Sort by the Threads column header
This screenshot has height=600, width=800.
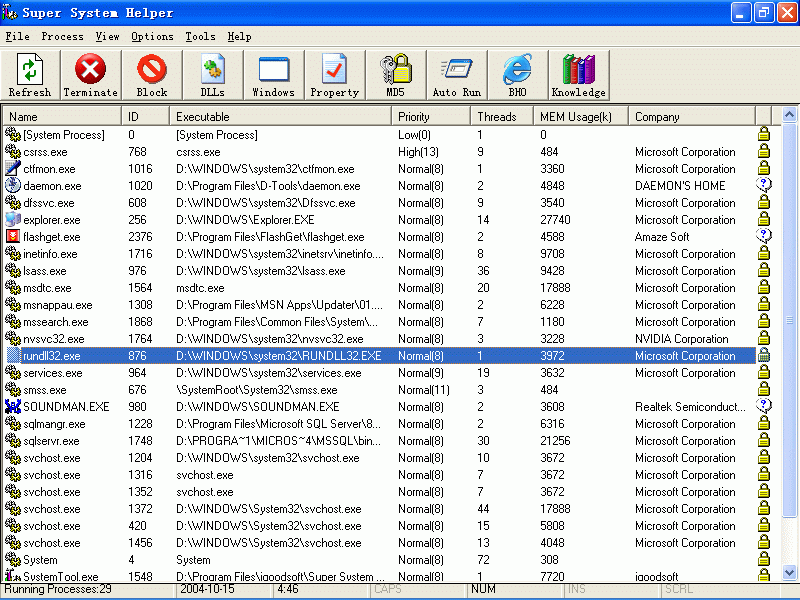(x=502, y=116)
